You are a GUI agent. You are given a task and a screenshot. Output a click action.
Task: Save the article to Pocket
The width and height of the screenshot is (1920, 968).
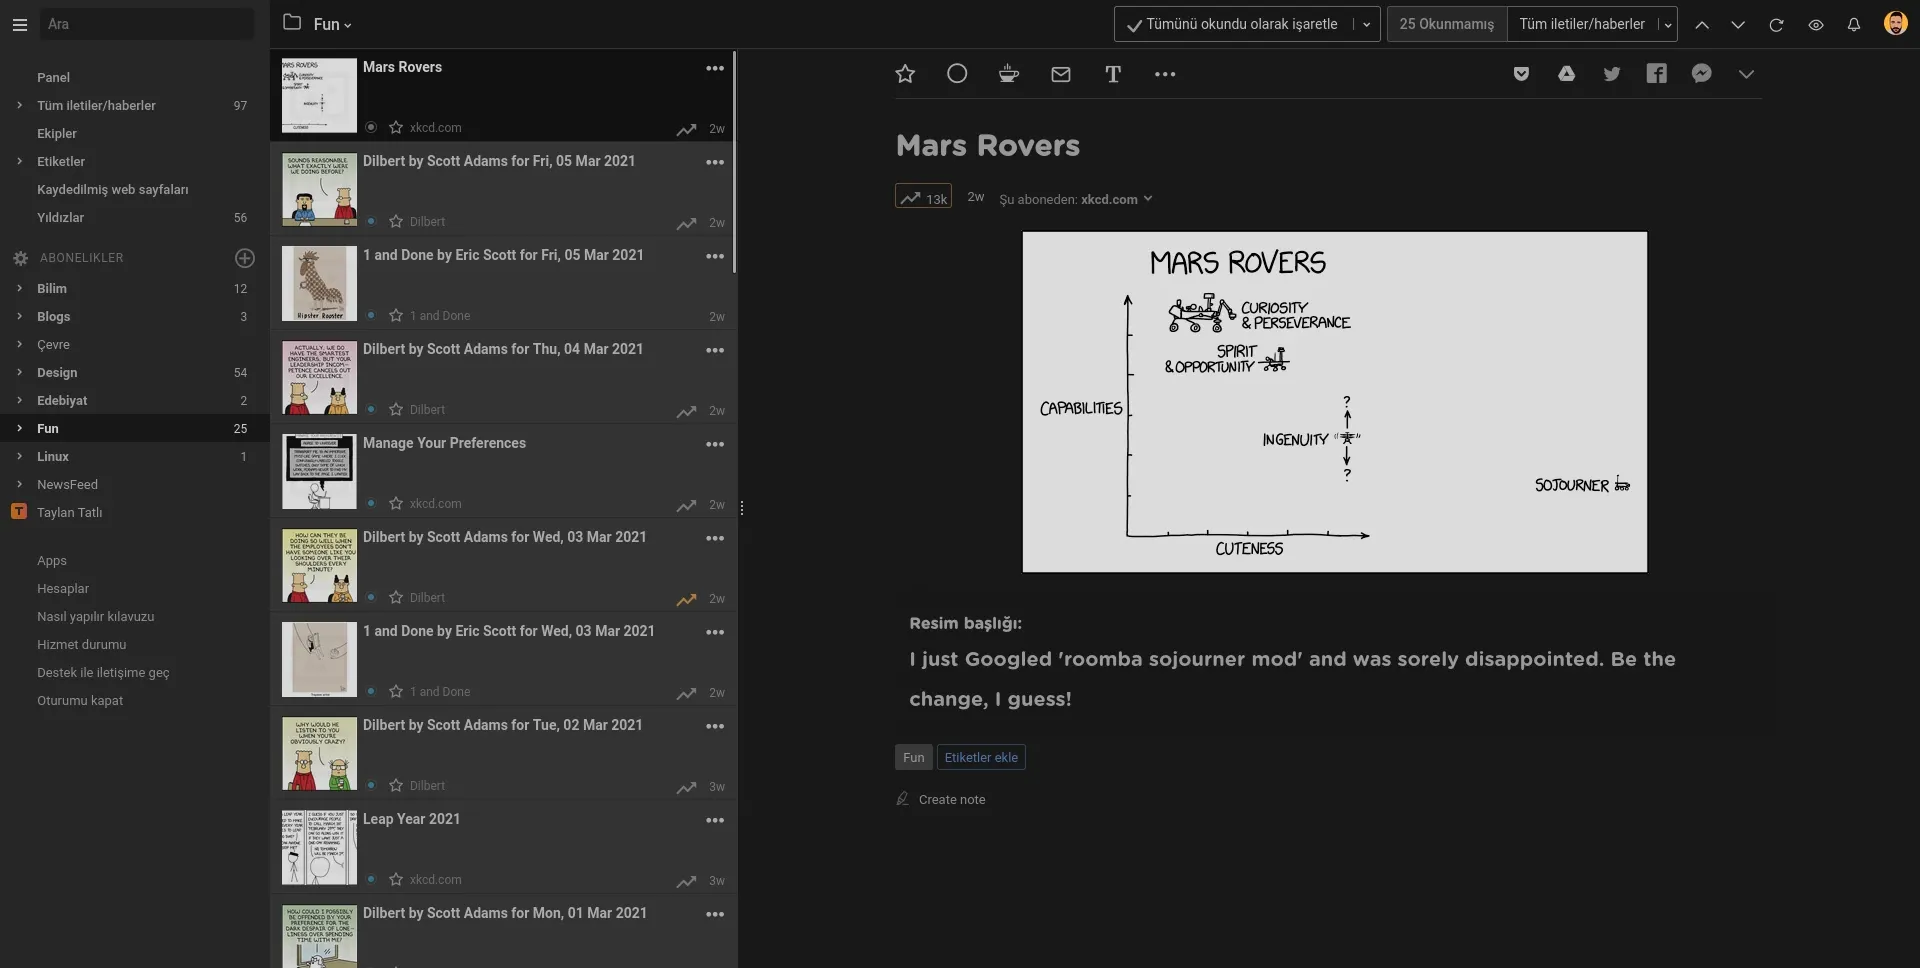pyautogui.click(x=1521, y=73)
